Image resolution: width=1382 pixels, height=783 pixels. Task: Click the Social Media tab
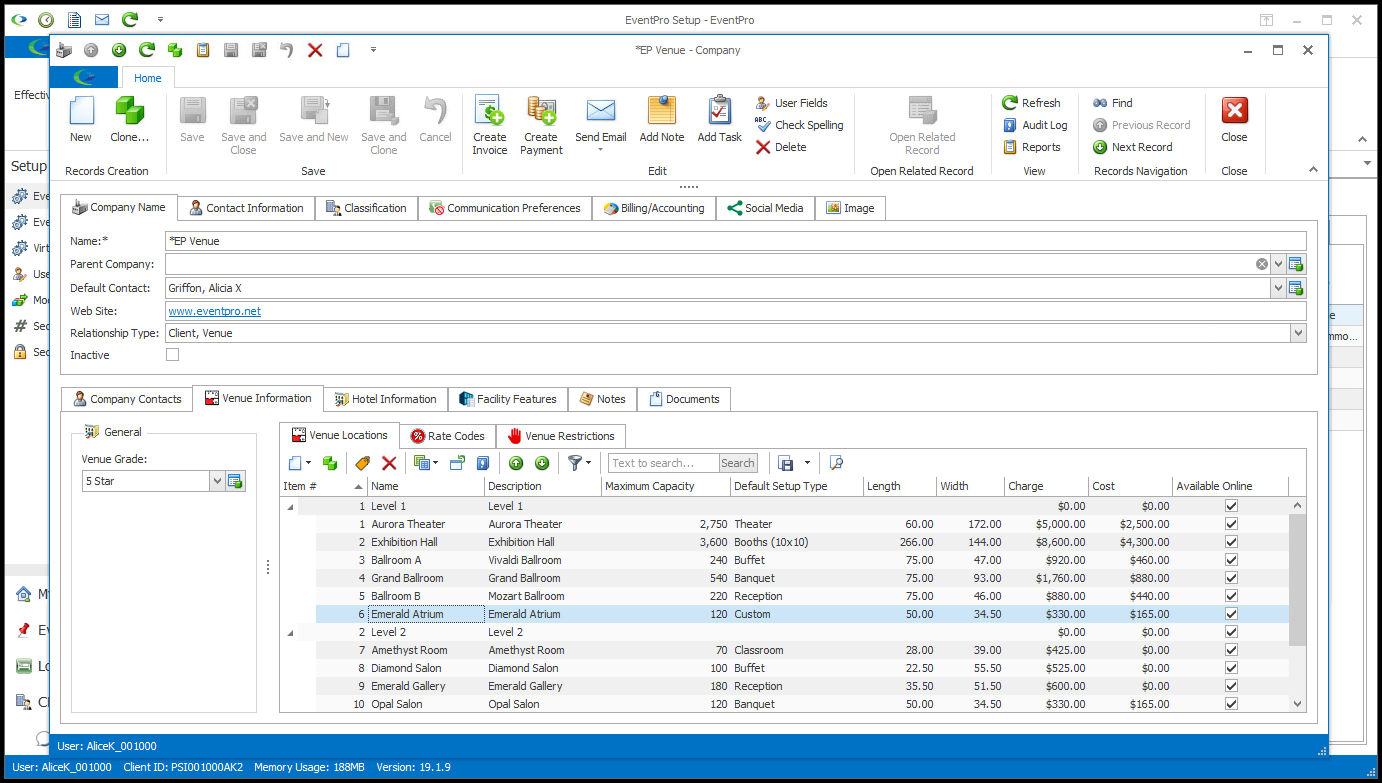(765, 208)
